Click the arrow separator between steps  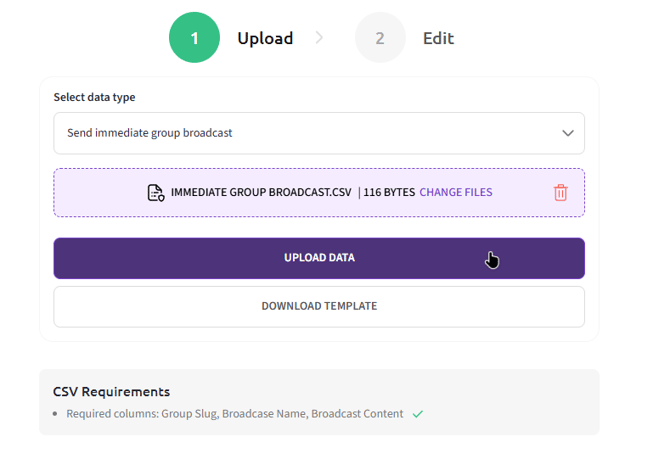pos(319,38)
